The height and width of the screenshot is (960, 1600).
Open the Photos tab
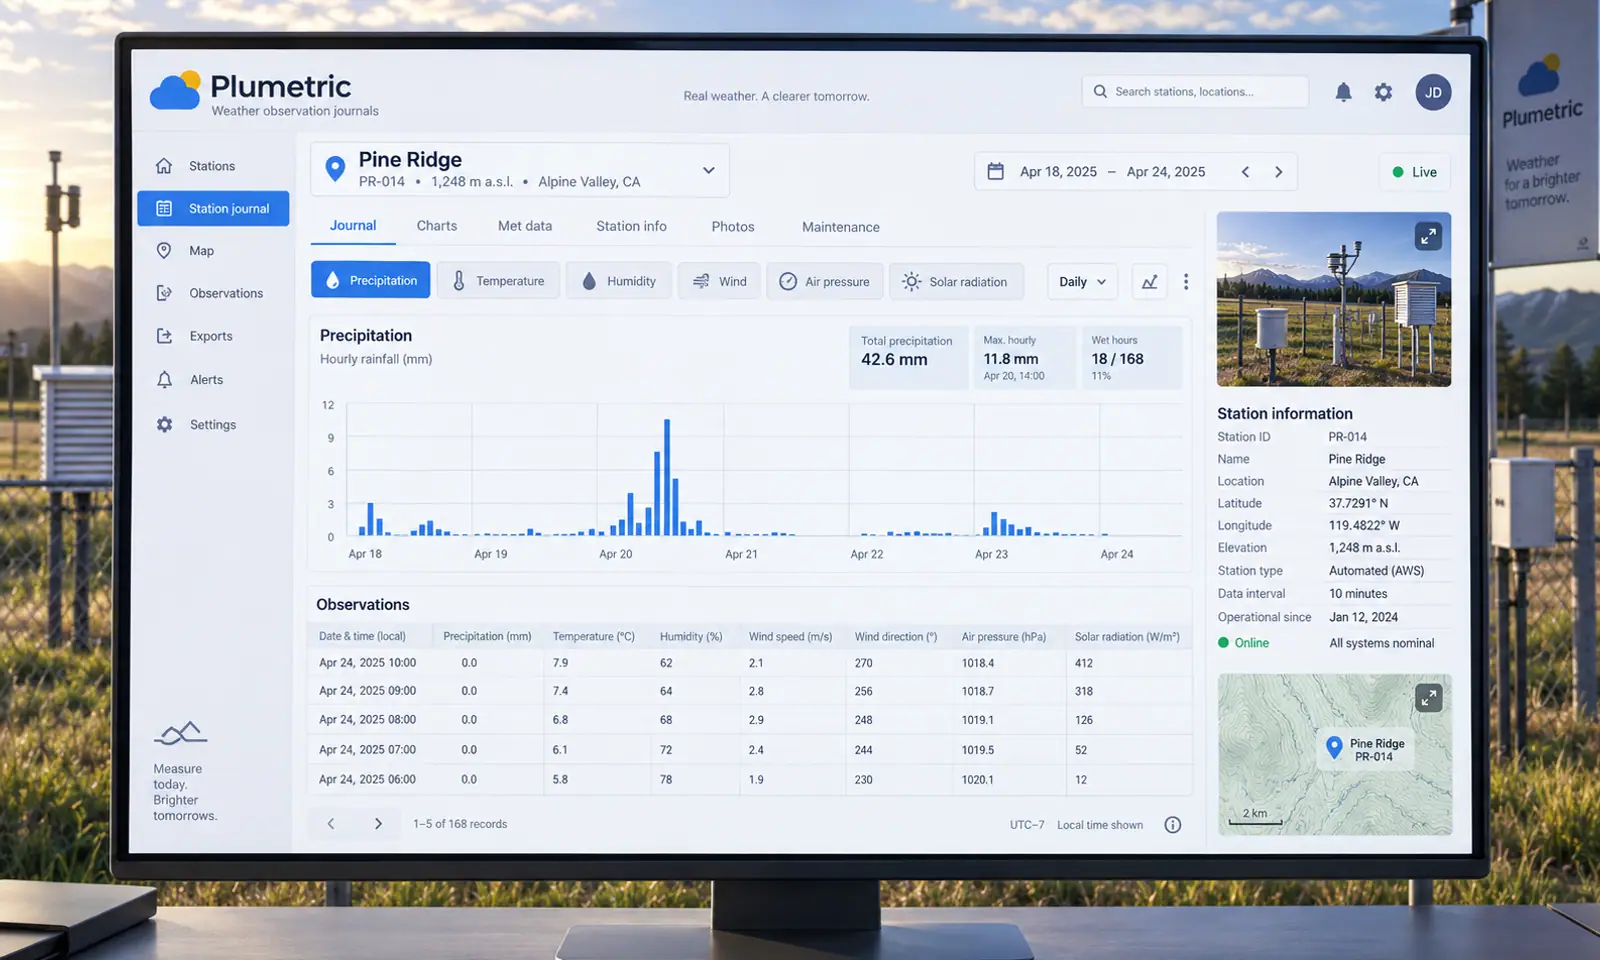[733, 227]
